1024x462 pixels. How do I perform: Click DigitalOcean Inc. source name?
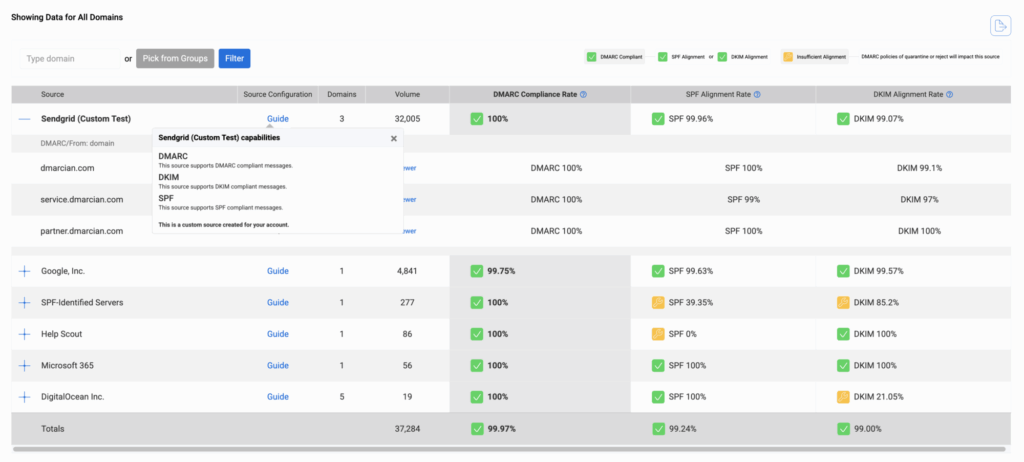[72, 397]
